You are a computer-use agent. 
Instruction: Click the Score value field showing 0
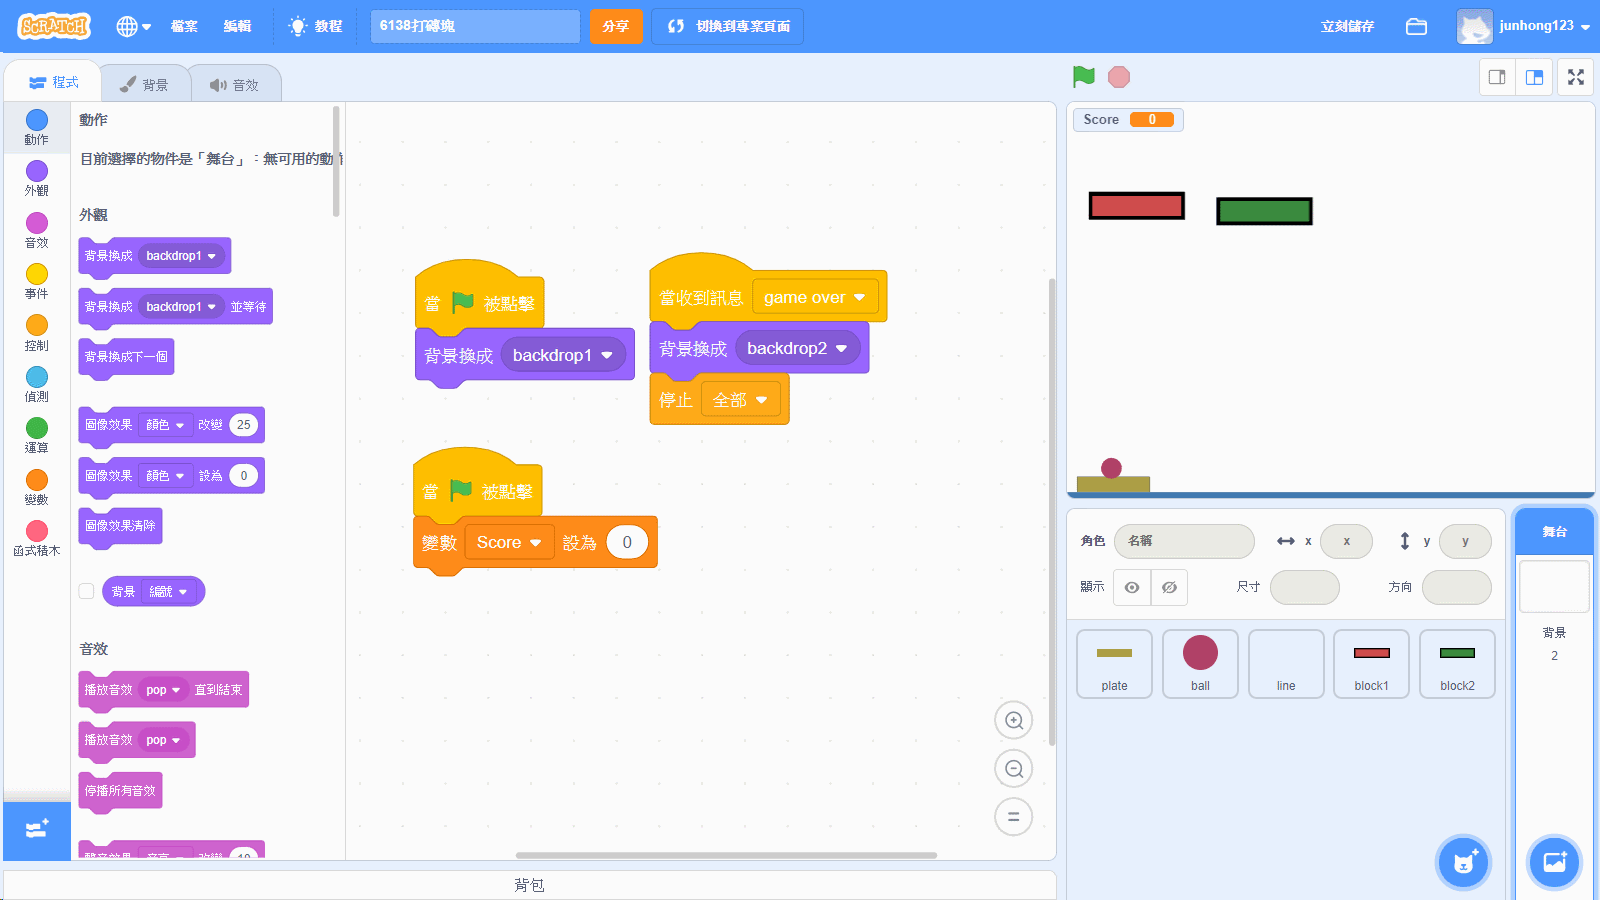coord(627,542)
